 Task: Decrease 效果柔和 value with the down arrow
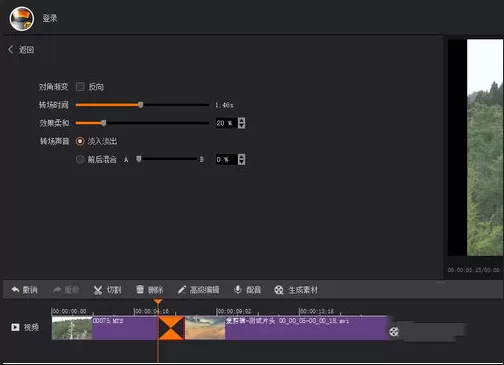242,126
